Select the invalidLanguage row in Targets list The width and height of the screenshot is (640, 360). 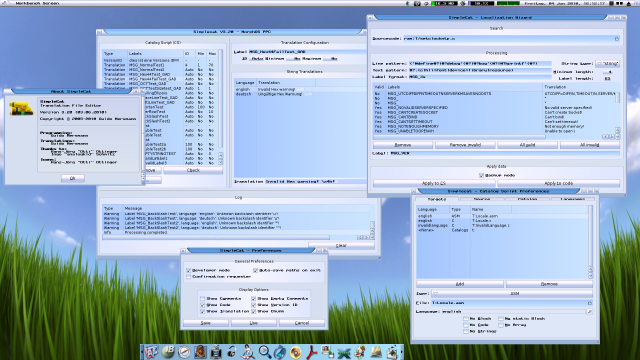tap(502, 225)
